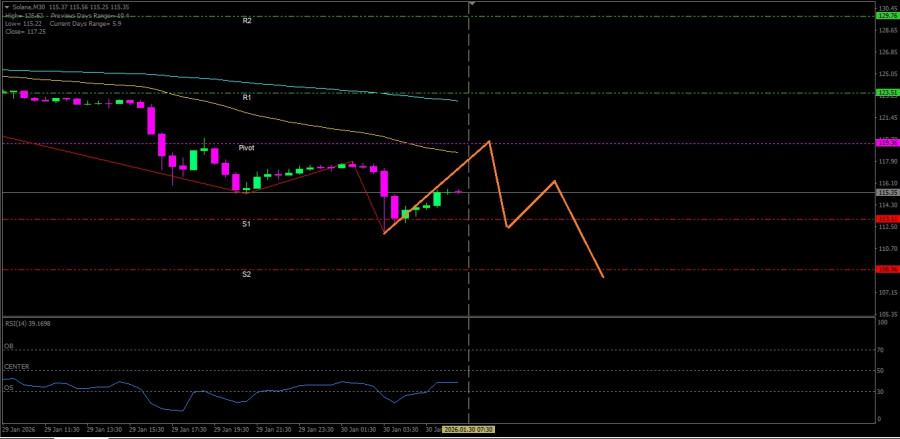This screenshot has height=439, width=900.
Task: Select the green 123.51 R1 price tag
Action: click(x=886, y=93)
